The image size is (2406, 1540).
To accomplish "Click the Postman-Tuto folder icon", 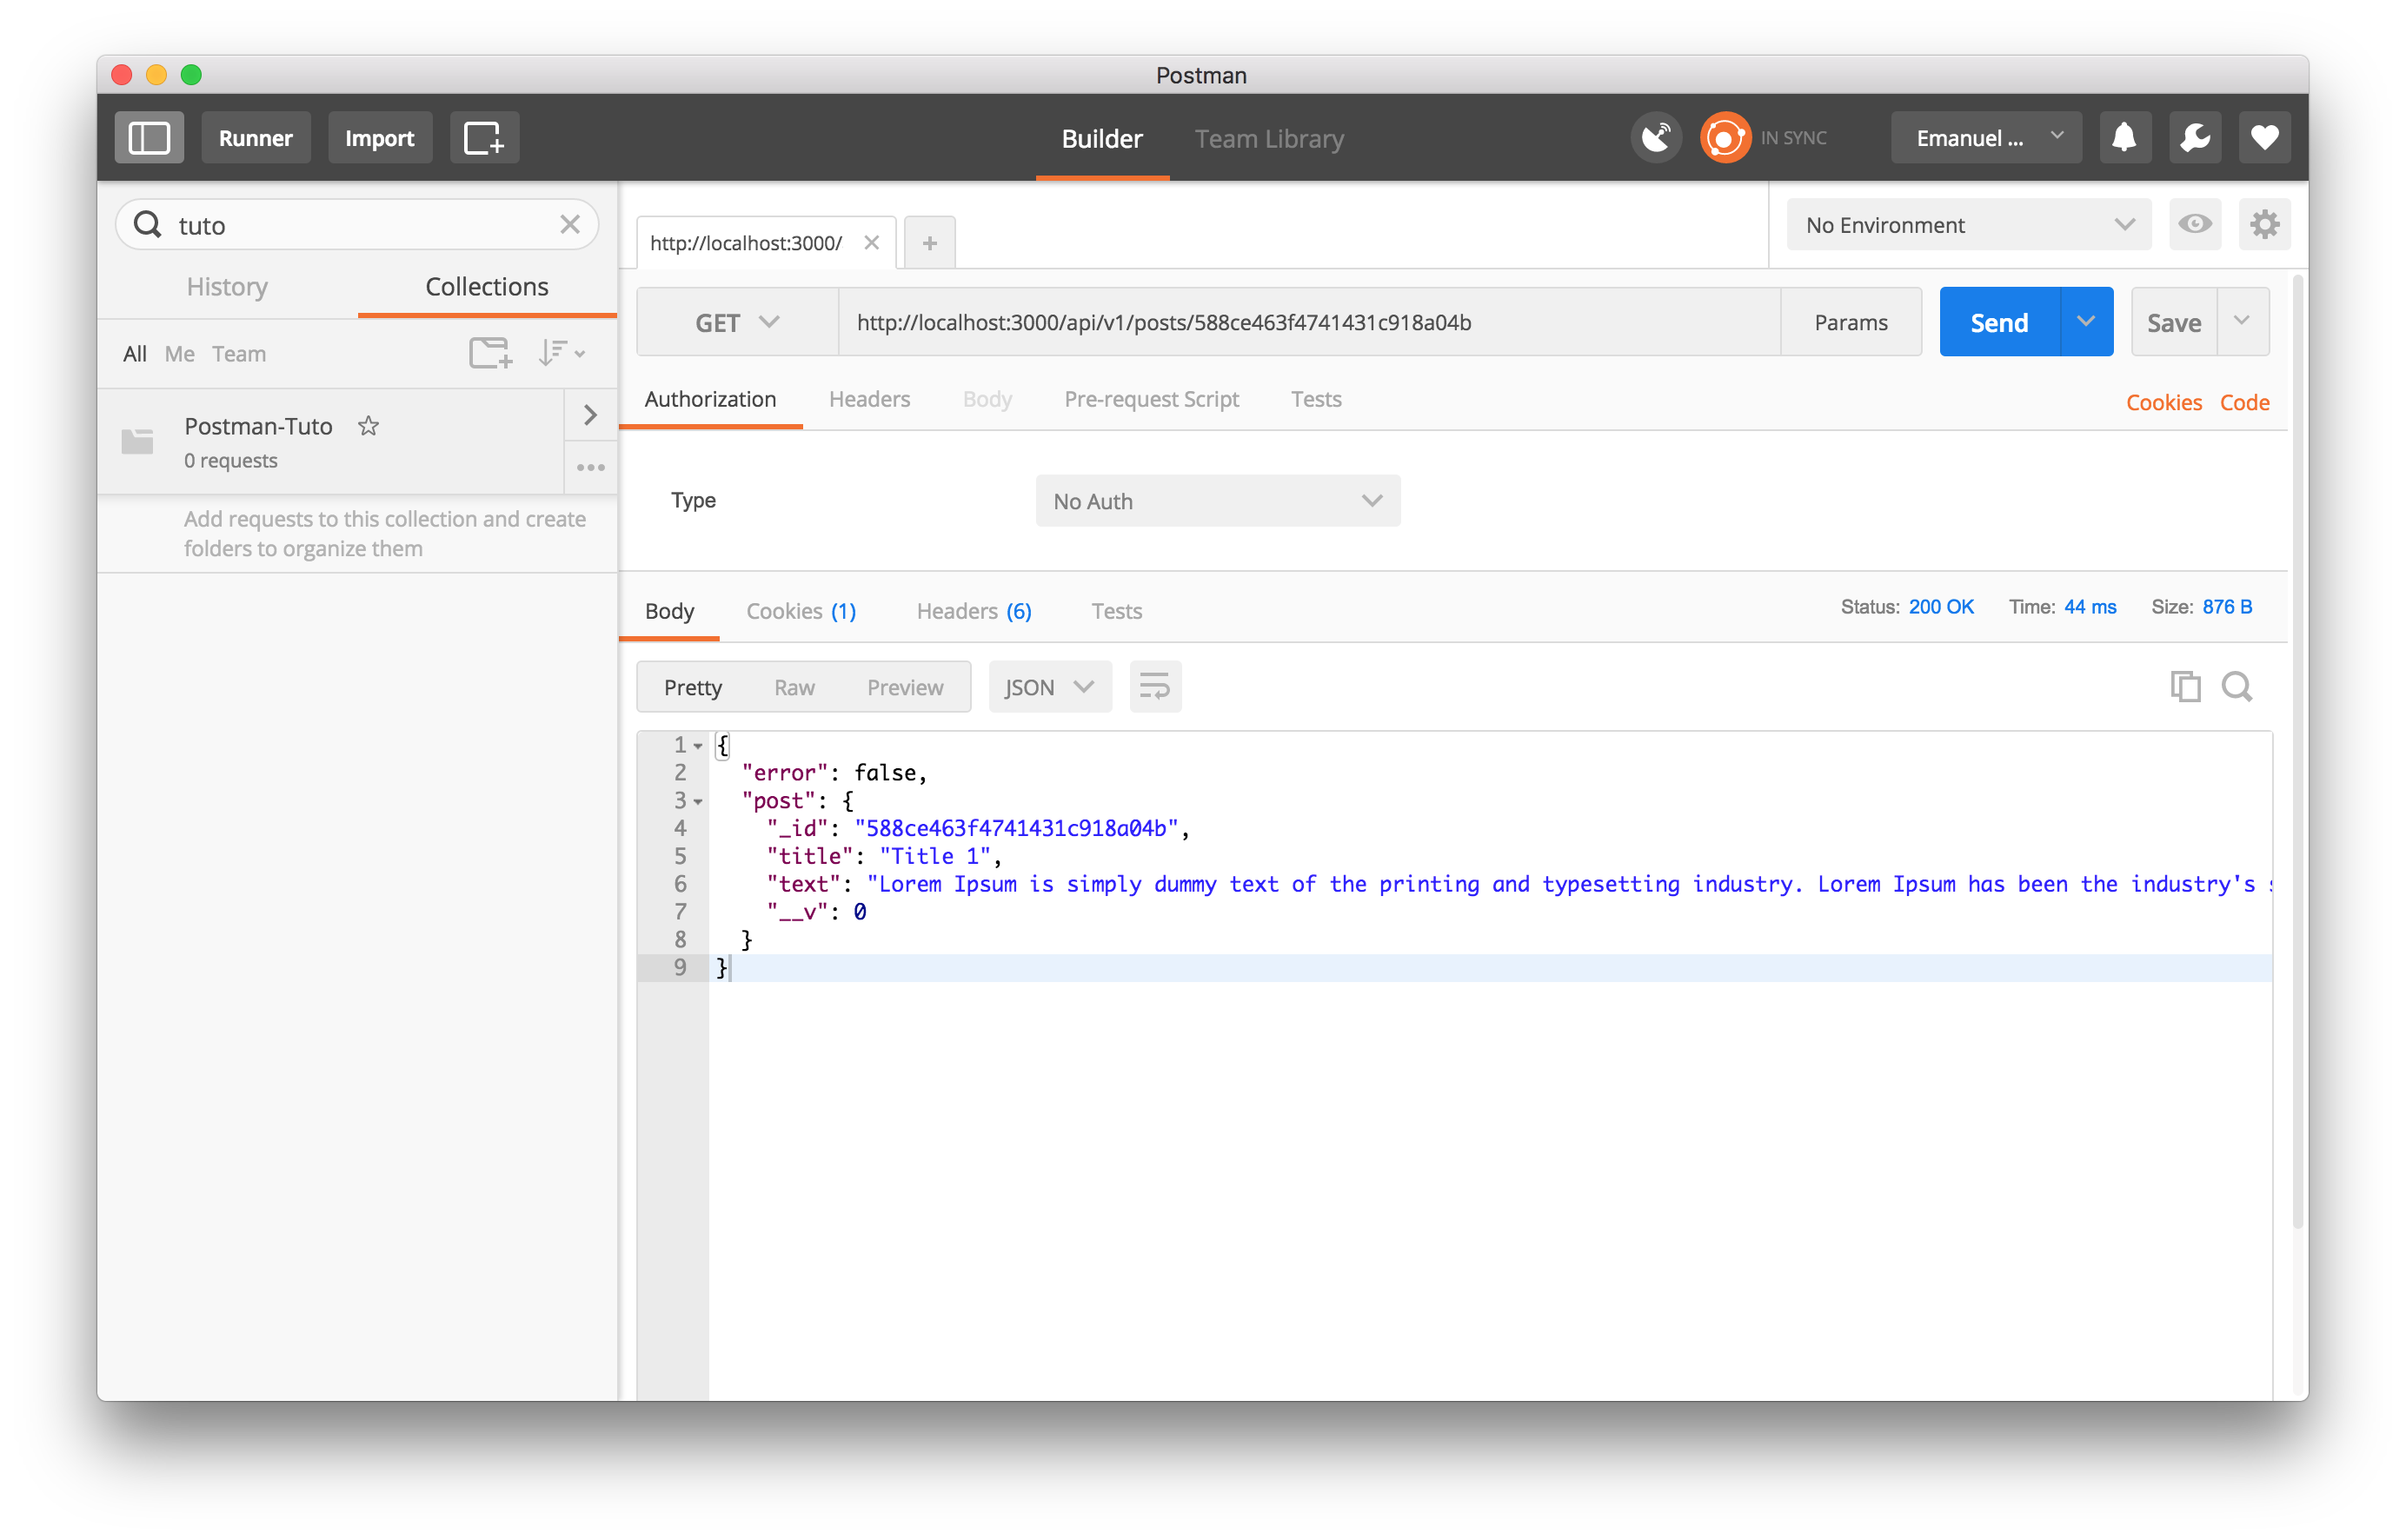I will coord(137,441).
